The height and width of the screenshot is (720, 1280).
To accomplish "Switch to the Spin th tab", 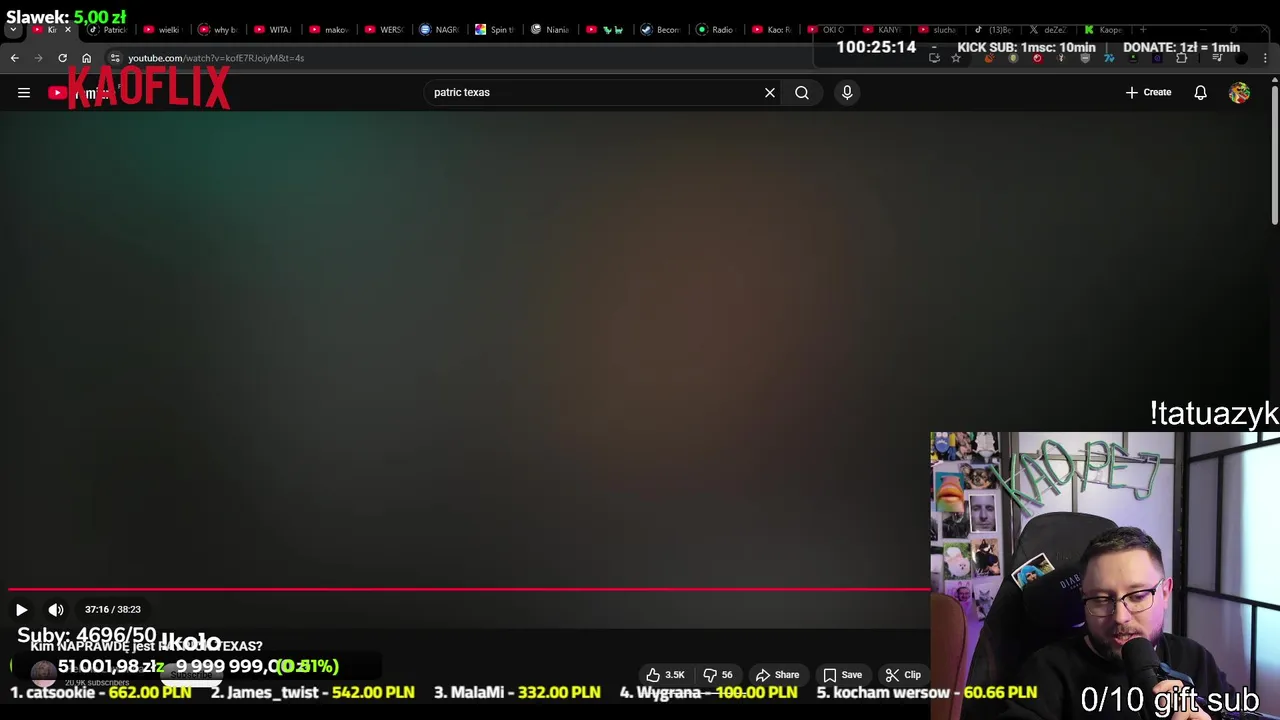I will click(x=494, y=30).
